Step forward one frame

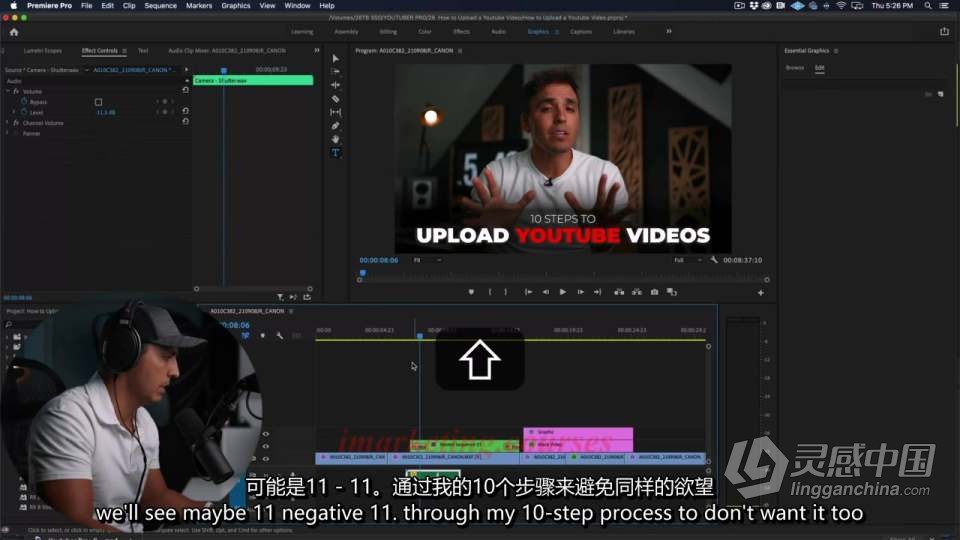pyautogui.click(x=580, y=292)
